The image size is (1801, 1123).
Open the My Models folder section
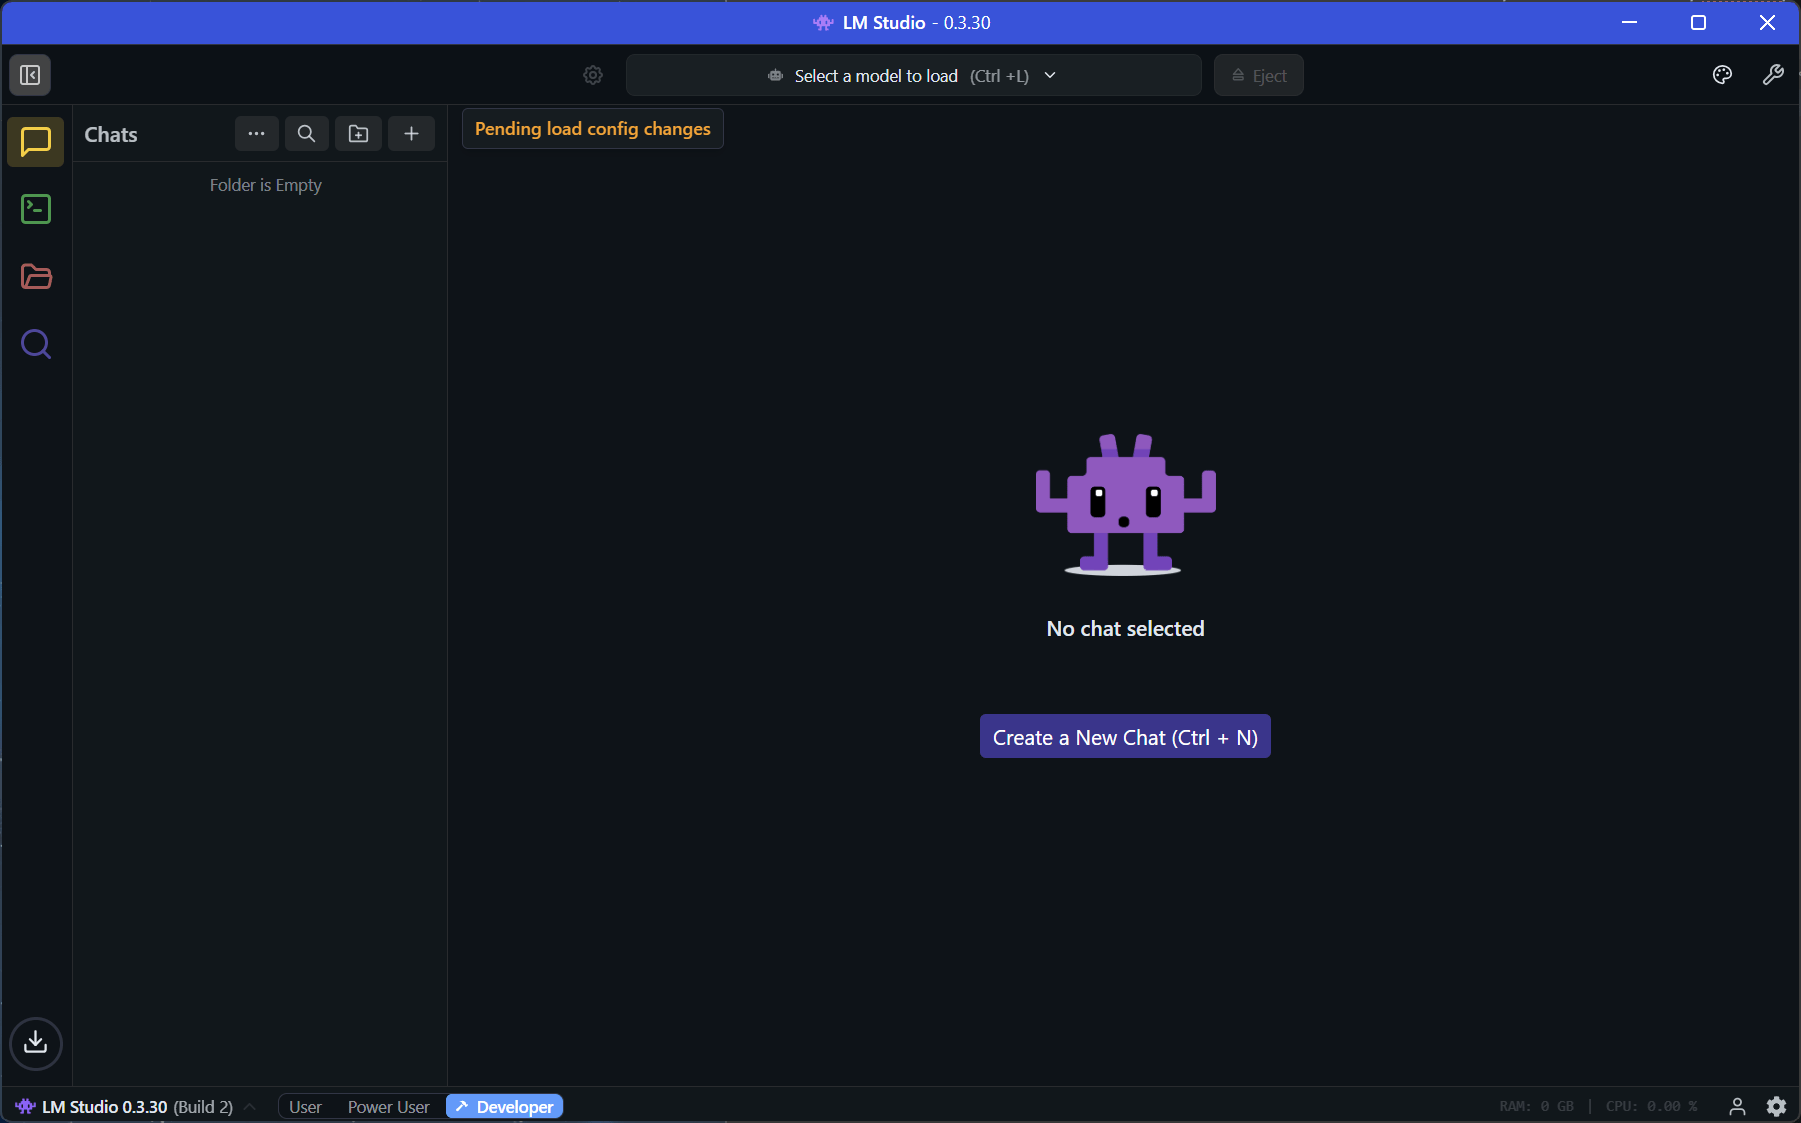(x=36, y=277)
